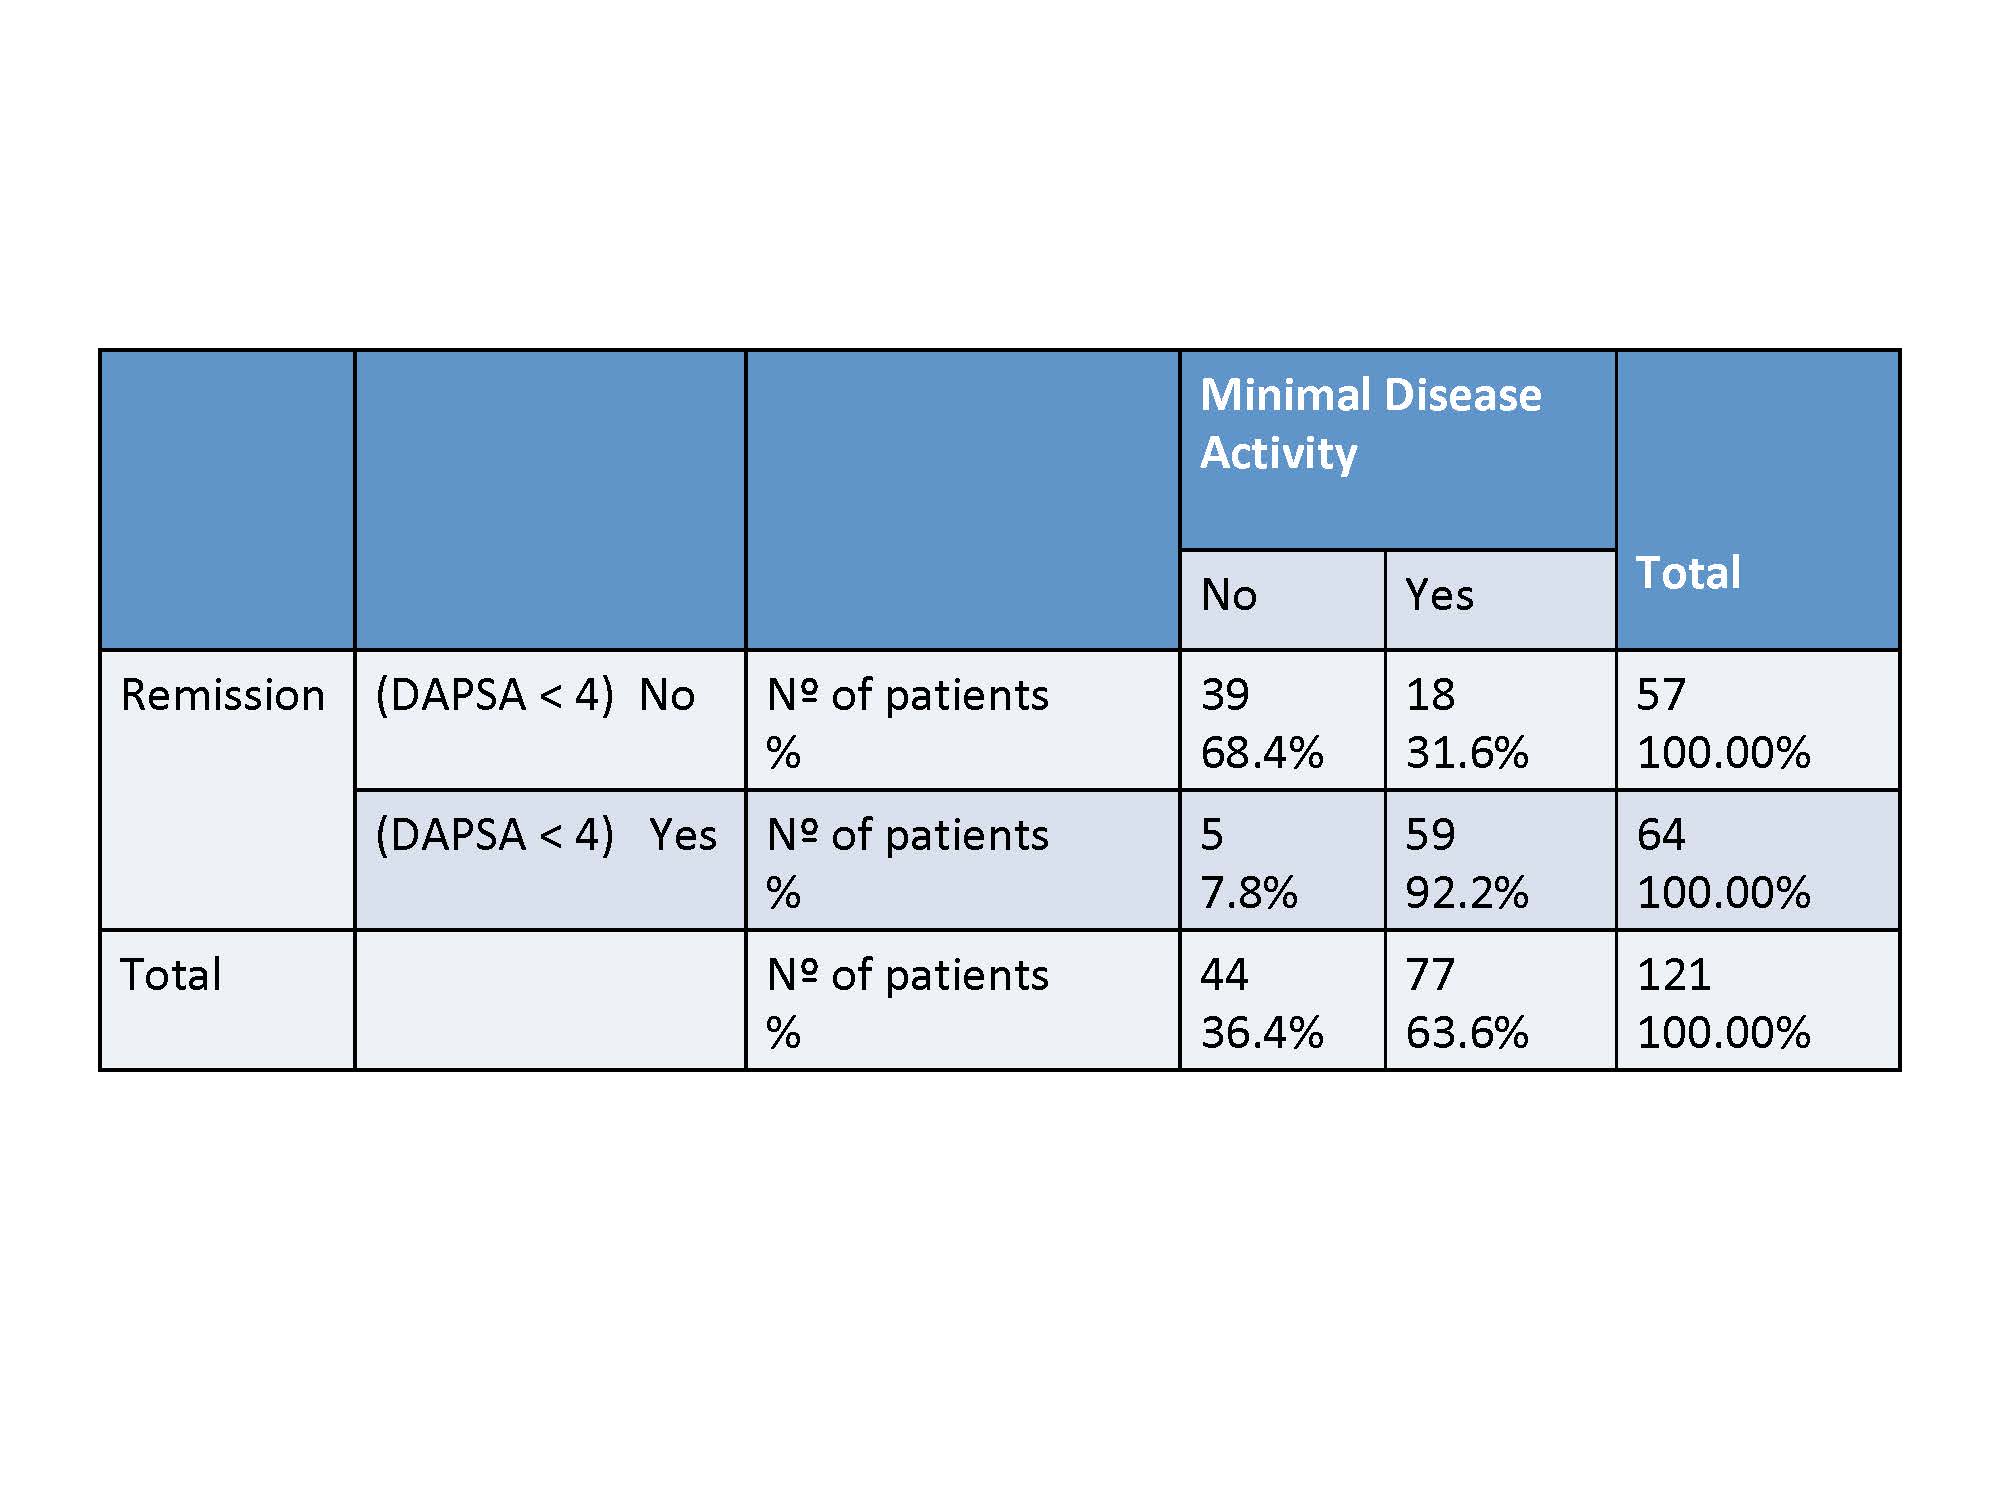Click the value 18 in the table

coord(1430,695)
